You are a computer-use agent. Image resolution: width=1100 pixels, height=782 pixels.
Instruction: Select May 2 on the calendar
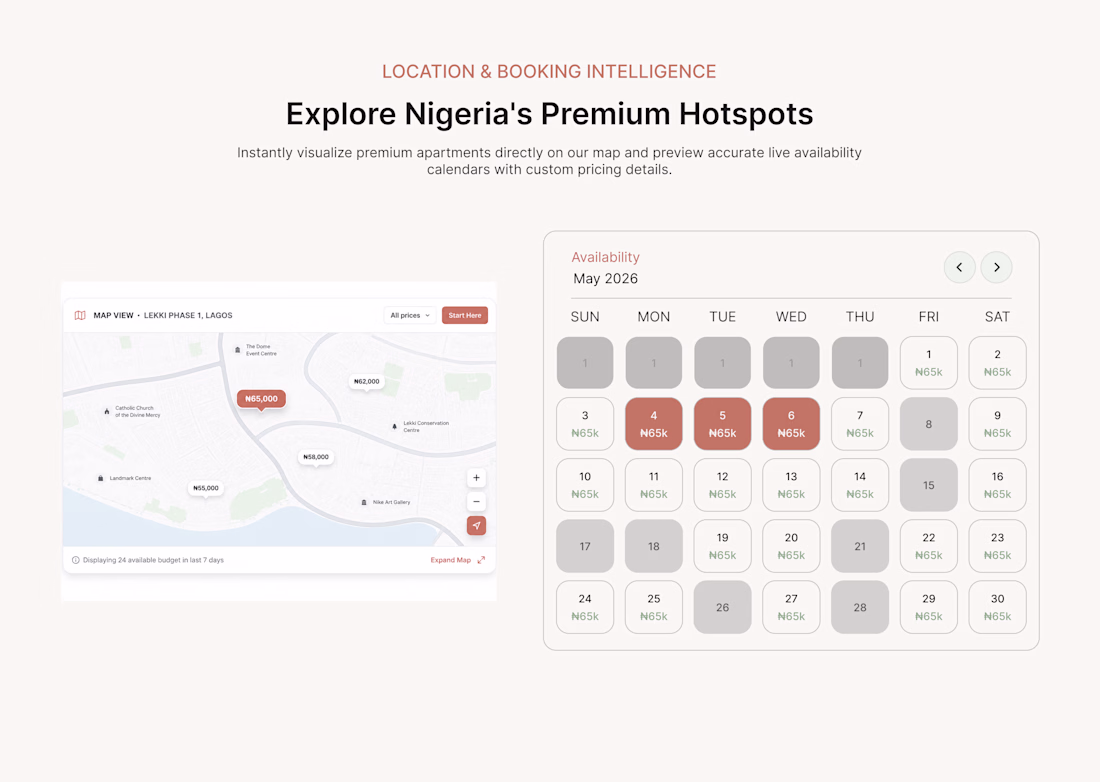click(998, 363)
